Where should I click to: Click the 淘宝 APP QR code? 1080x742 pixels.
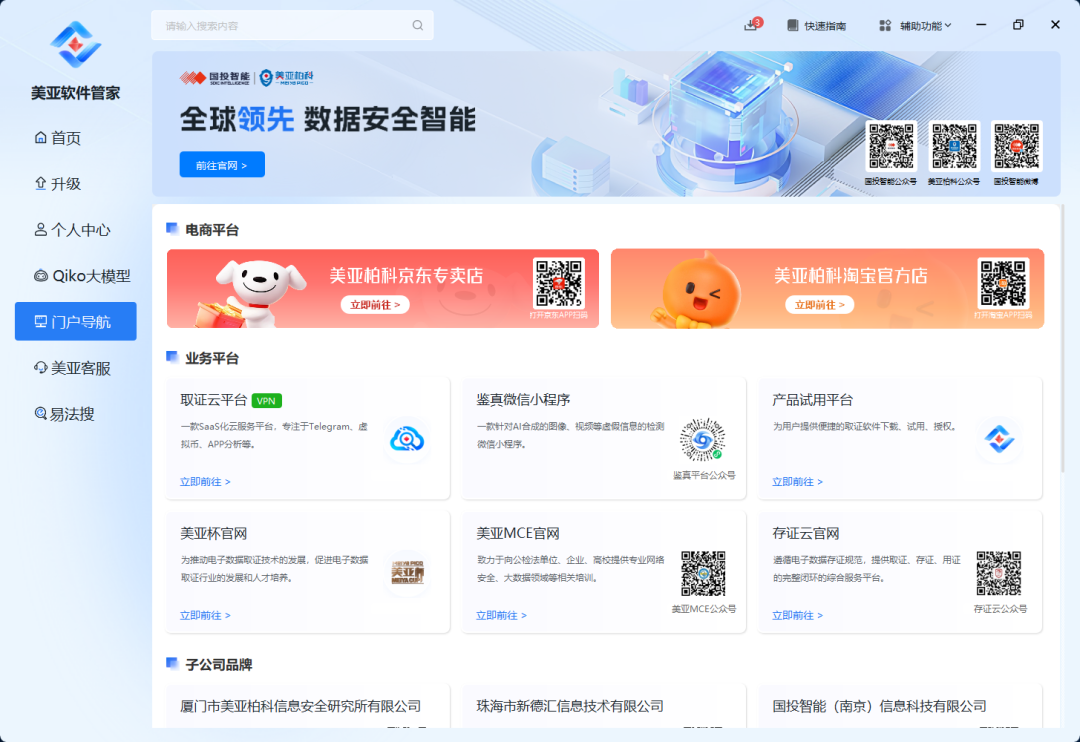pos(1003,282)
